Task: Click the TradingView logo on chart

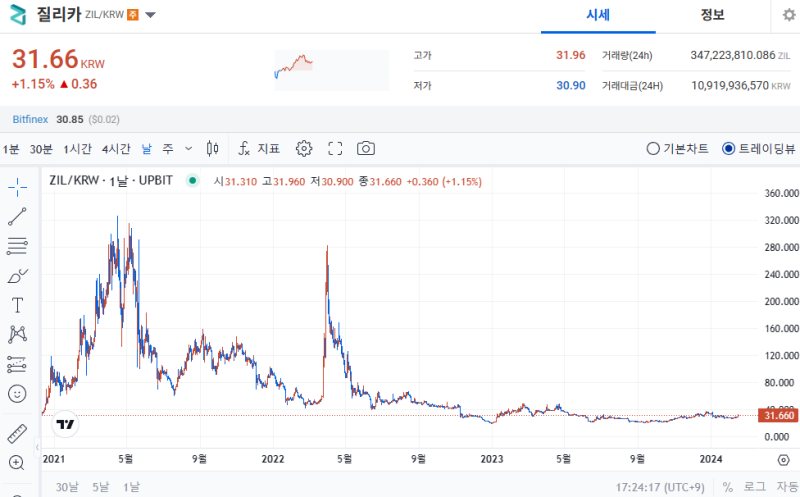Action: [x=65, y=424]
